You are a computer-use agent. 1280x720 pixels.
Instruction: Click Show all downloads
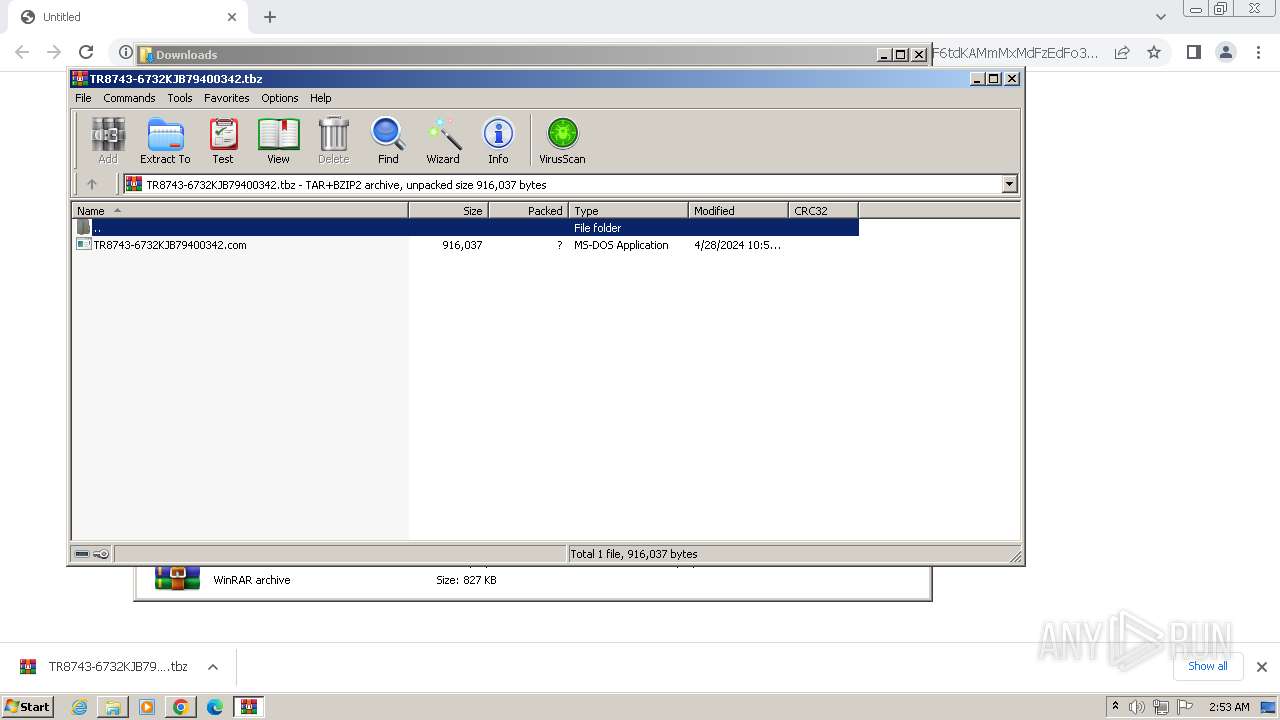[1208, 666]
